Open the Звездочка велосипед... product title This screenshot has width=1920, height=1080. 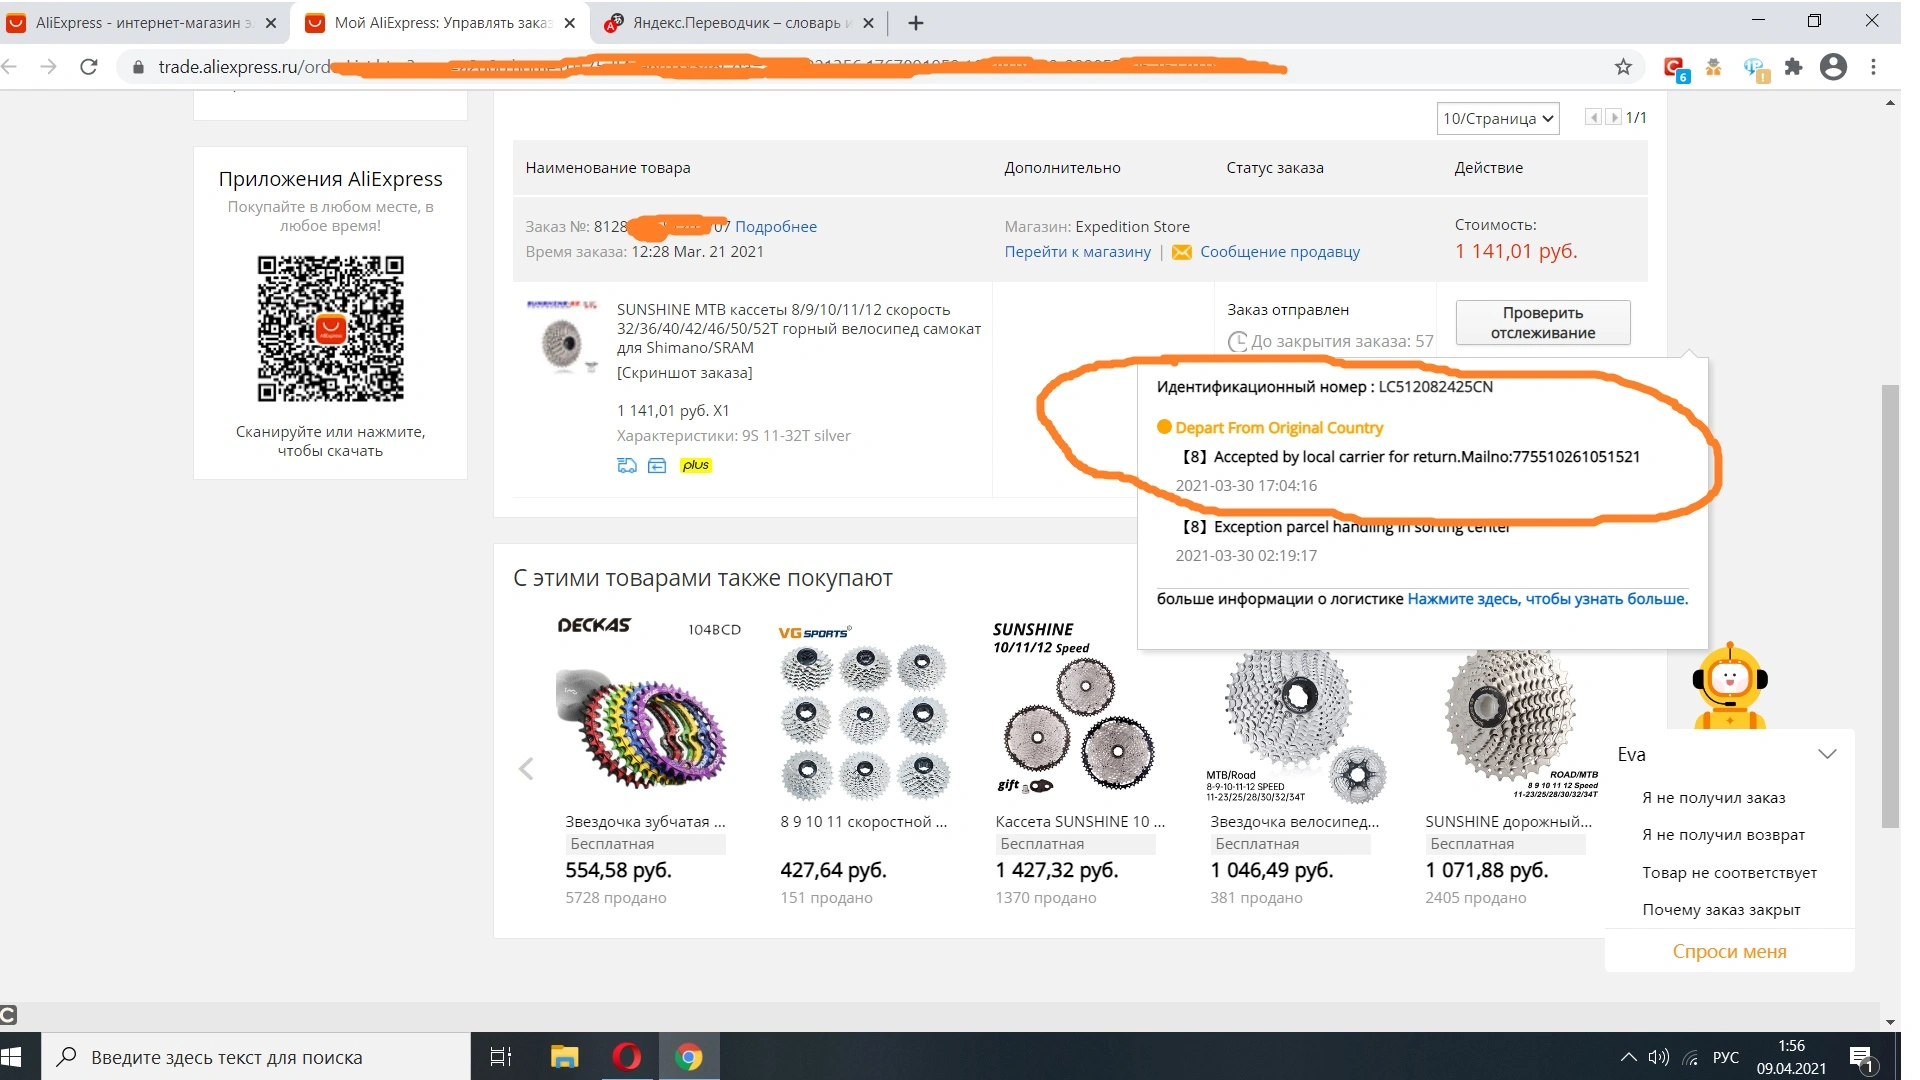coord(1295,822)
